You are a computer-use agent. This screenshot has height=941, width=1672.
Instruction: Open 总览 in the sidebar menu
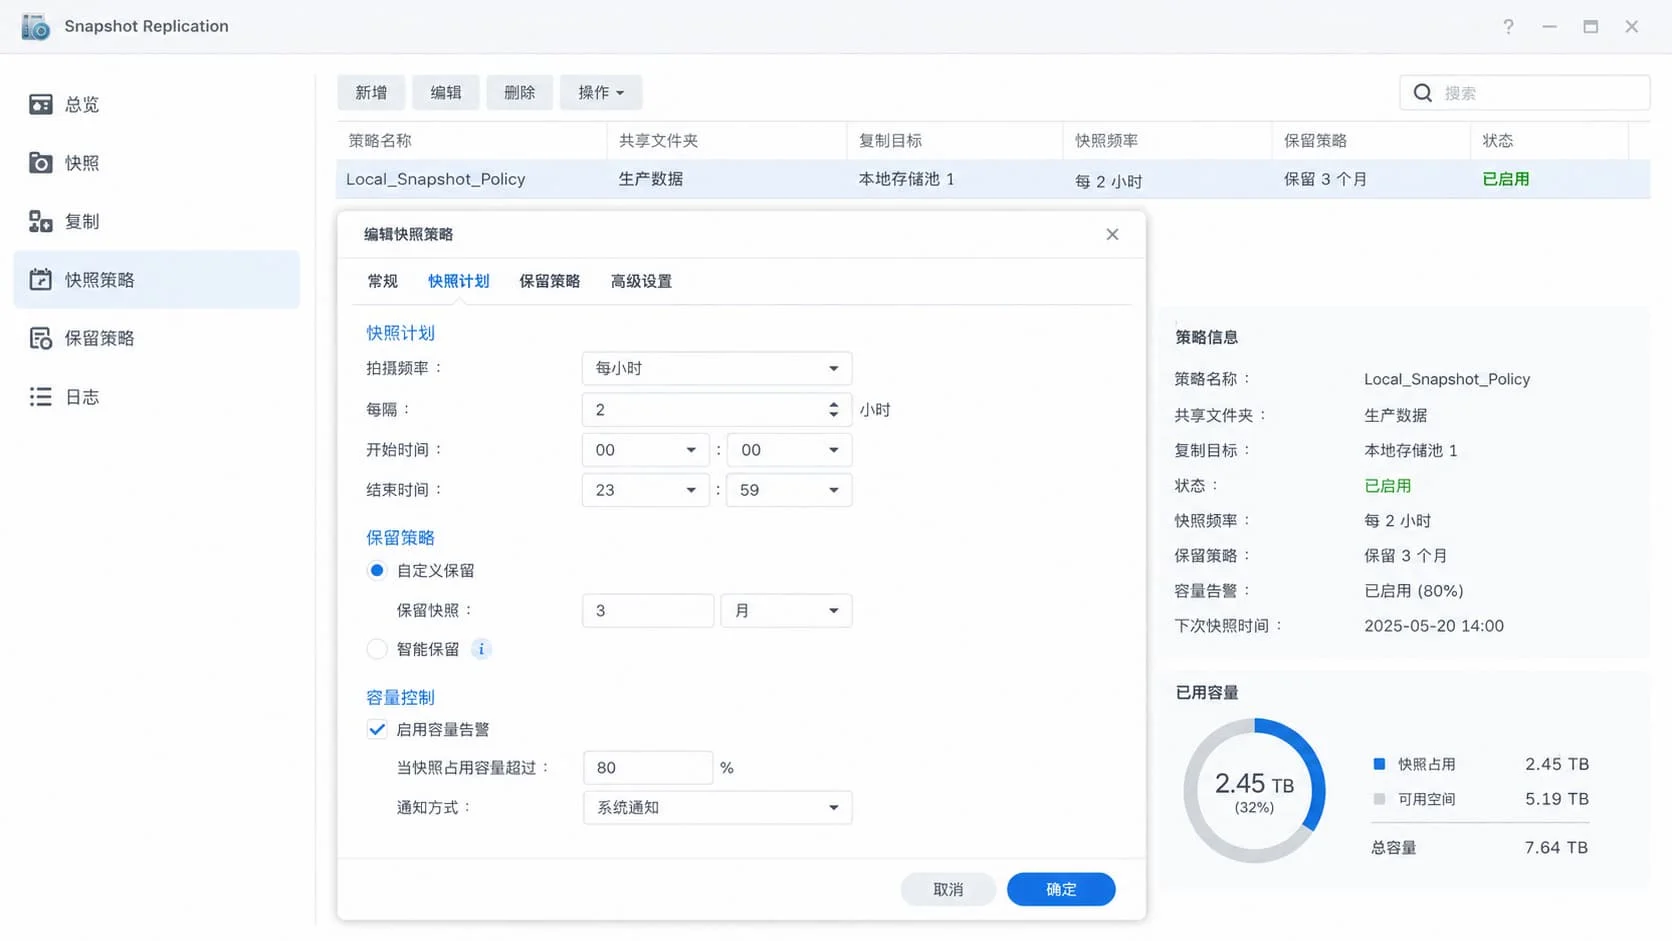pos(156,104)
